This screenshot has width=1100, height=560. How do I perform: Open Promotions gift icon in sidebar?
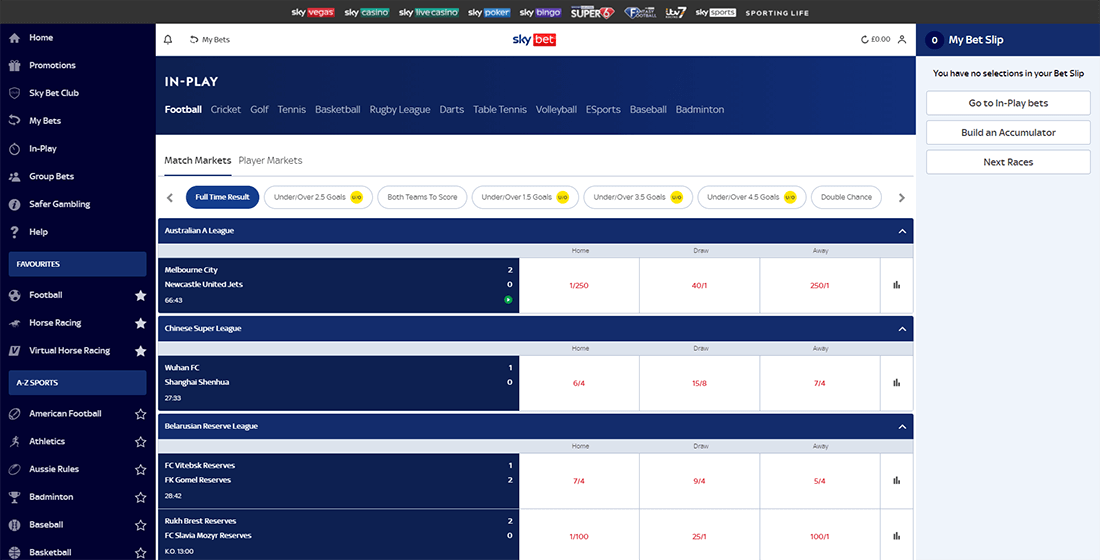point(14,65)
